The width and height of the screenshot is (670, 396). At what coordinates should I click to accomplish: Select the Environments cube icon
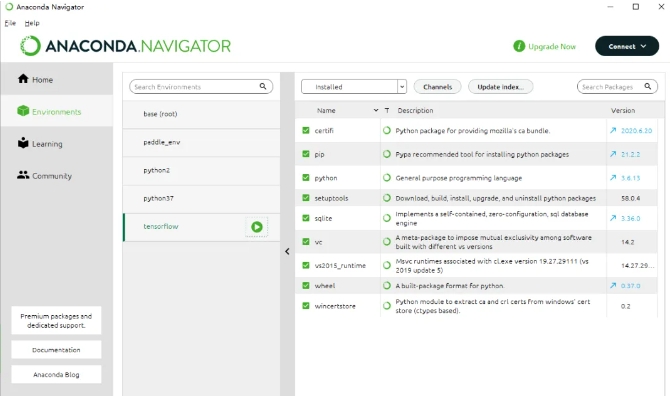[23, 111]
